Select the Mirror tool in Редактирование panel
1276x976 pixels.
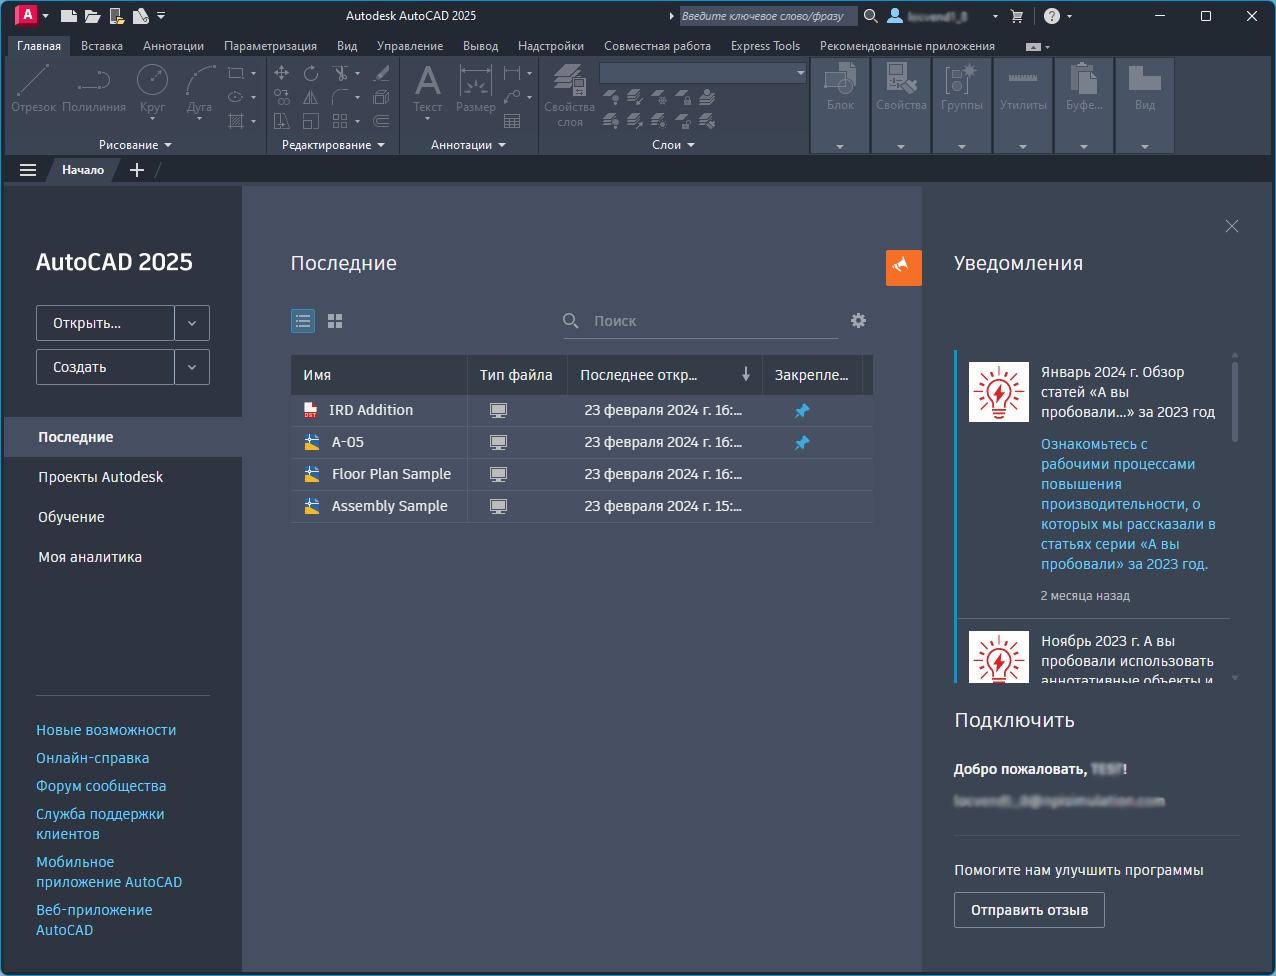311,97
